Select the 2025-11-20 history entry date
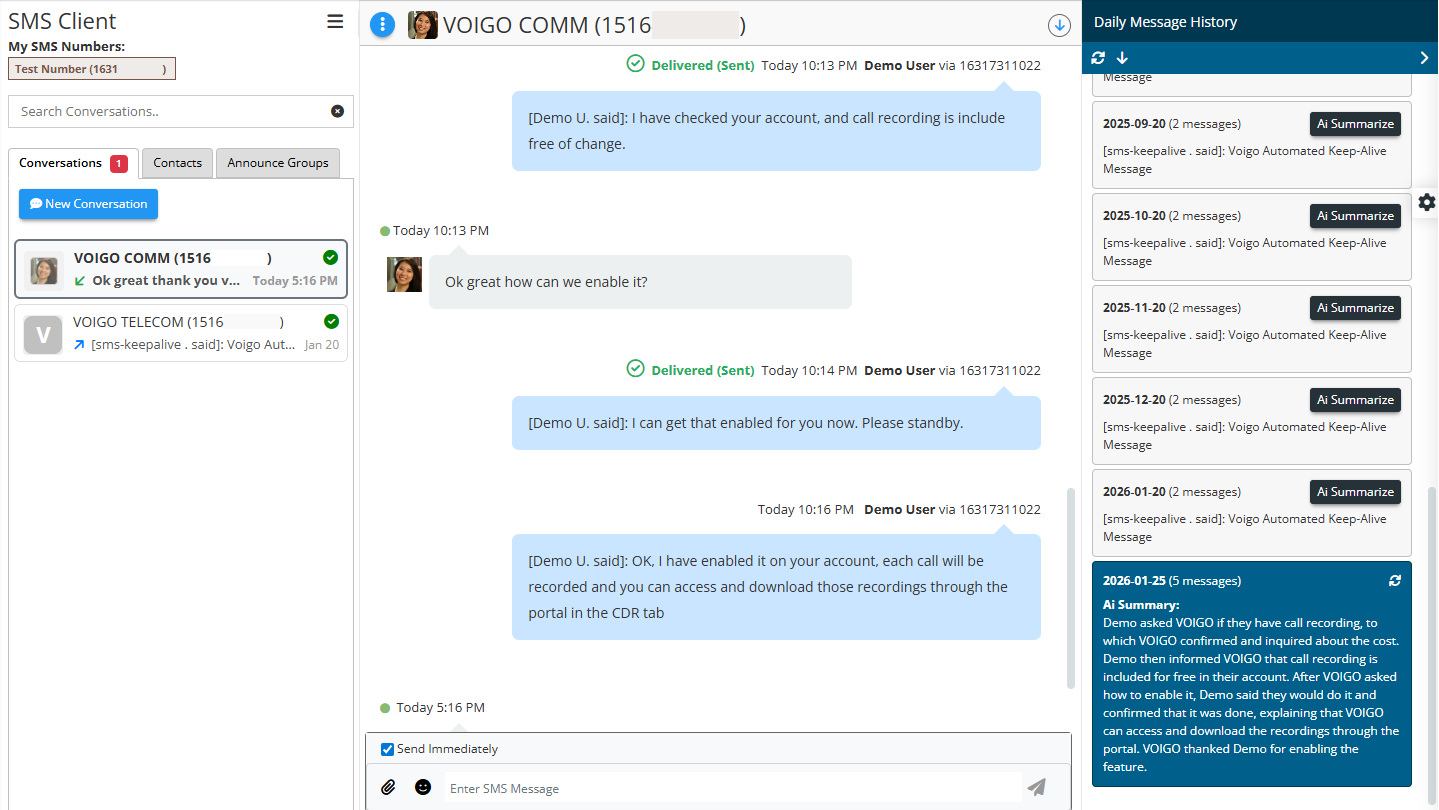This screenshot has height=810, width=1439. [x=1134, y=308]
